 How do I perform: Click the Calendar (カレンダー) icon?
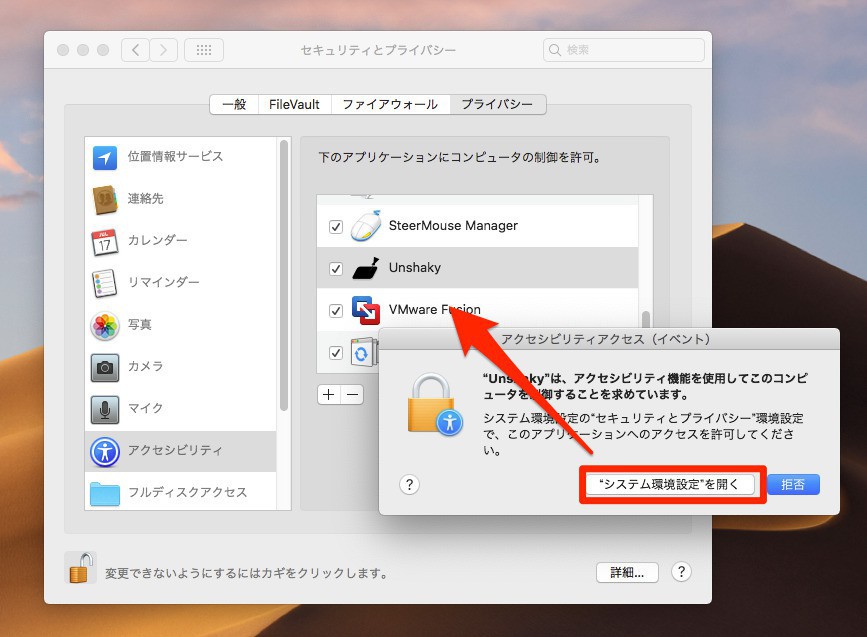105,242
